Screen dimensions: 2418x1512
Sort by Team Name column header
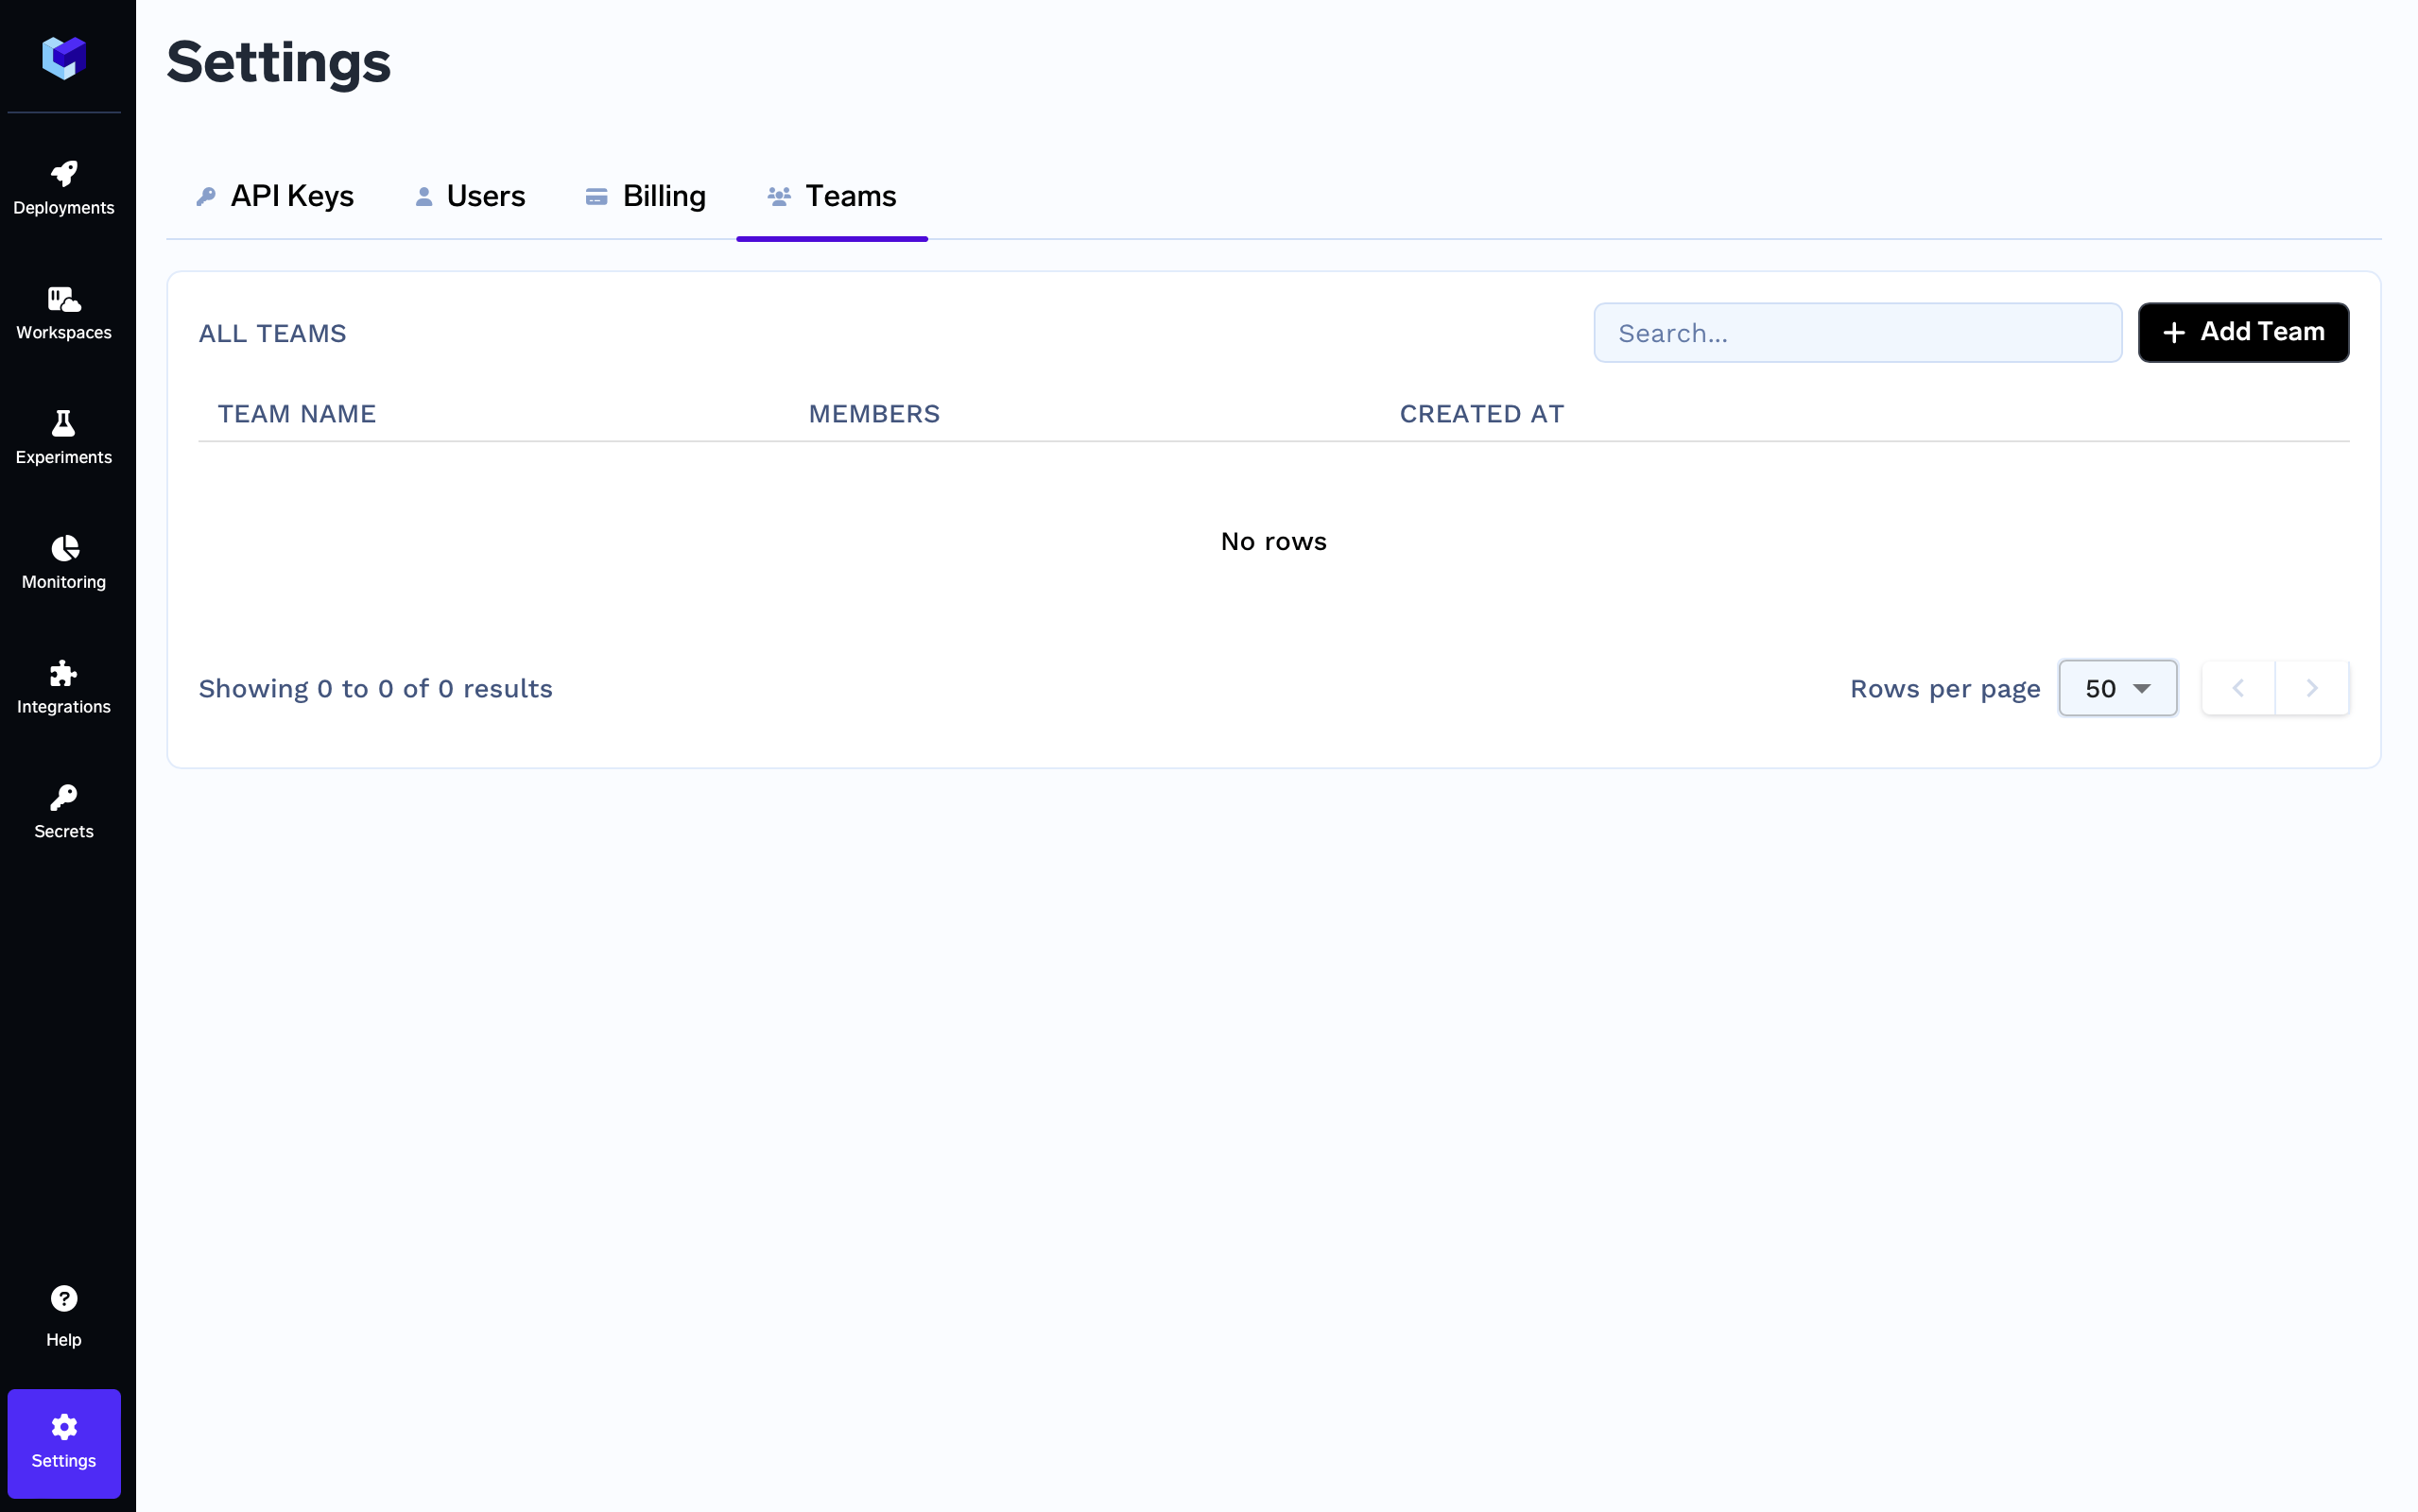click(x=297, y=414)
